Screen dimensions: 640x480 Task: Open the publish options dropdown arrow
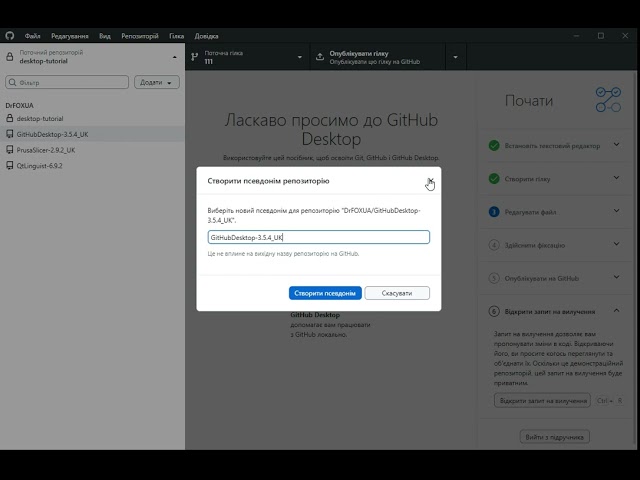[456, 57]
